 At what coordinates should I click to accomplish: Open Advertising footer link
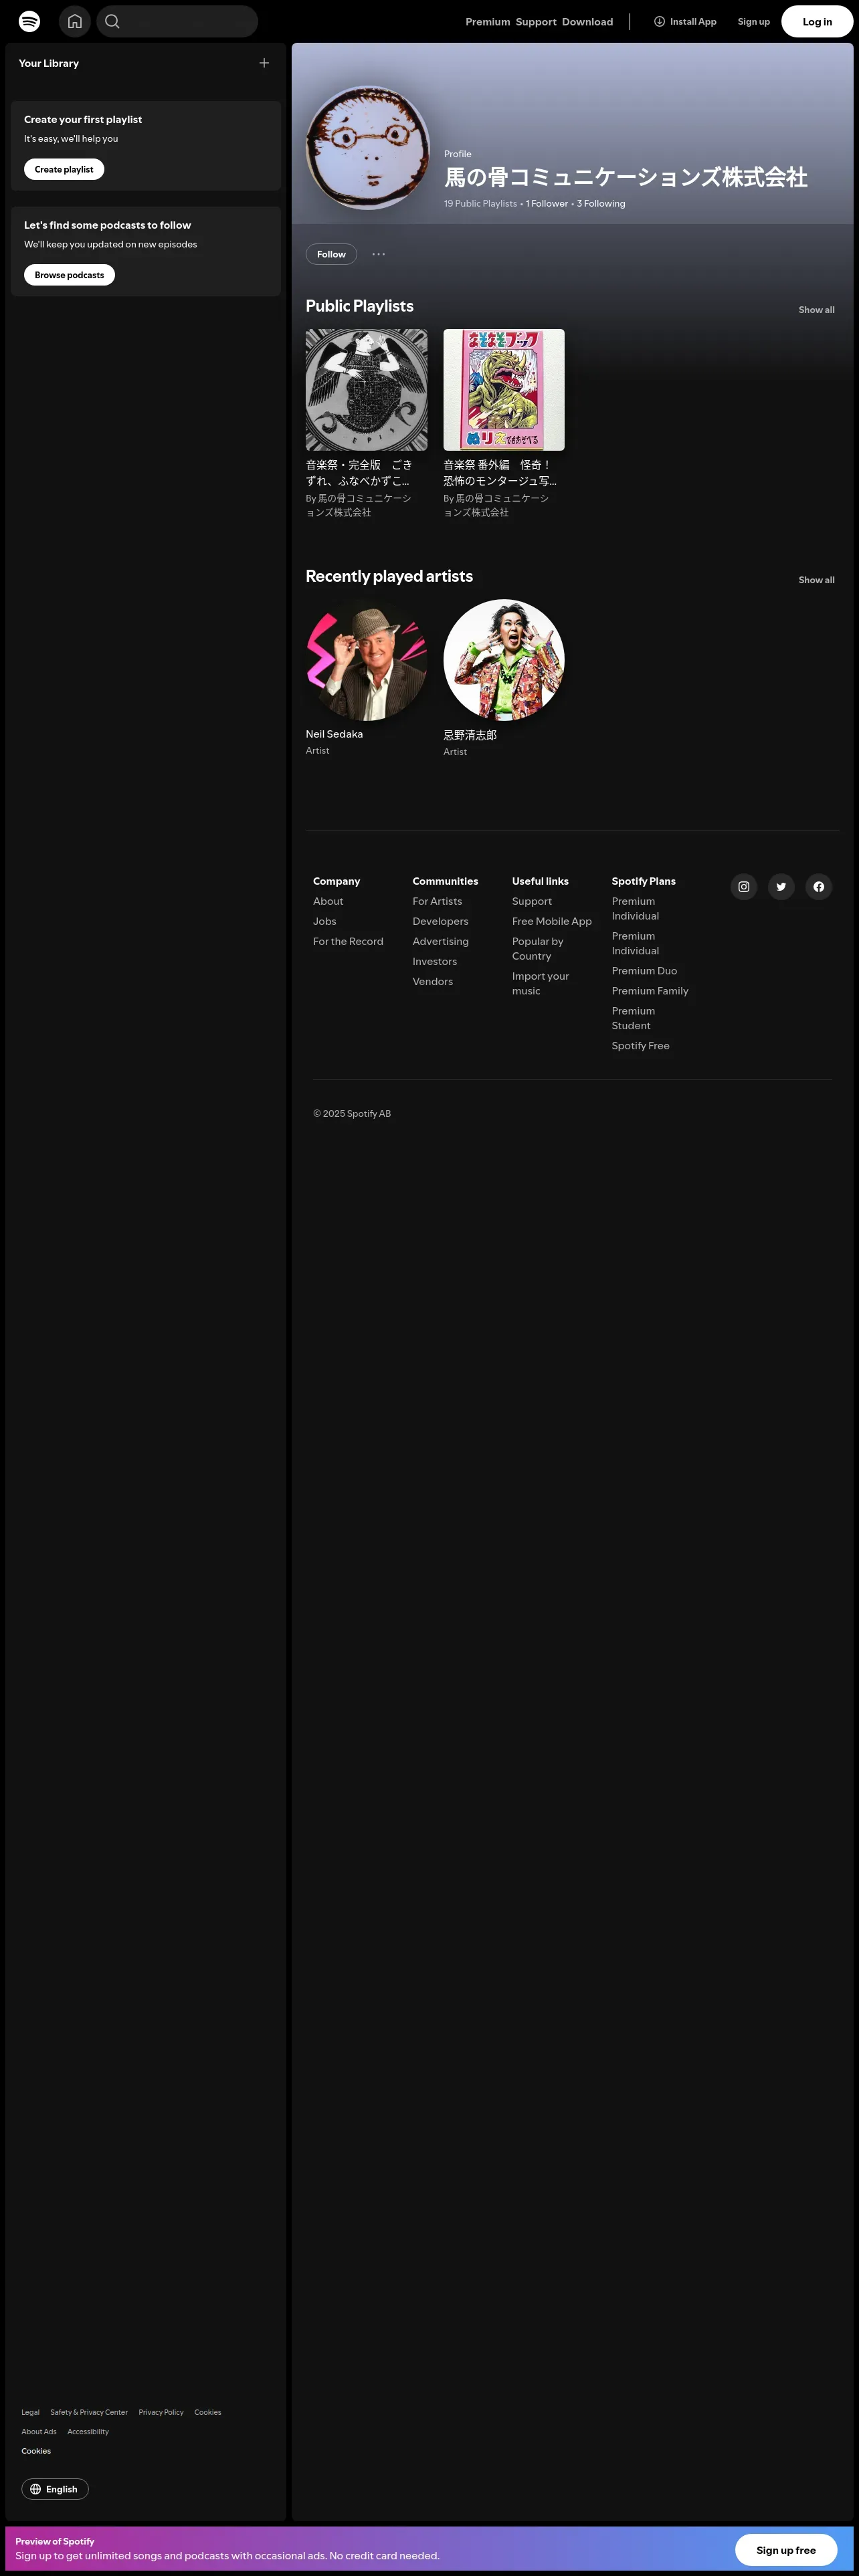440,941
